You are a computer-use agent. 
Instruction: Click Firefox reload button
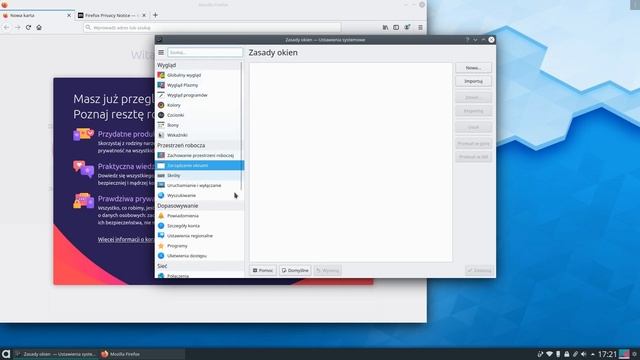28,27
